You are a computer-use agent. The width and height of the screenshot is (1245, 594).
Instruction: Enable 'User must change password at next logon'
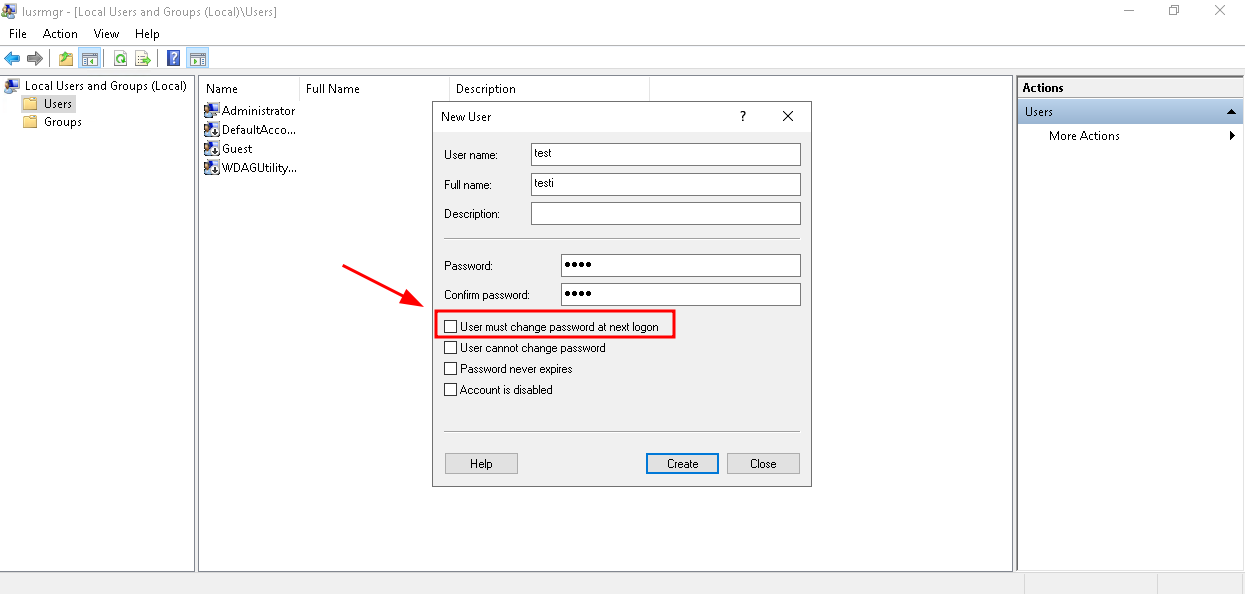pos(451,327)
